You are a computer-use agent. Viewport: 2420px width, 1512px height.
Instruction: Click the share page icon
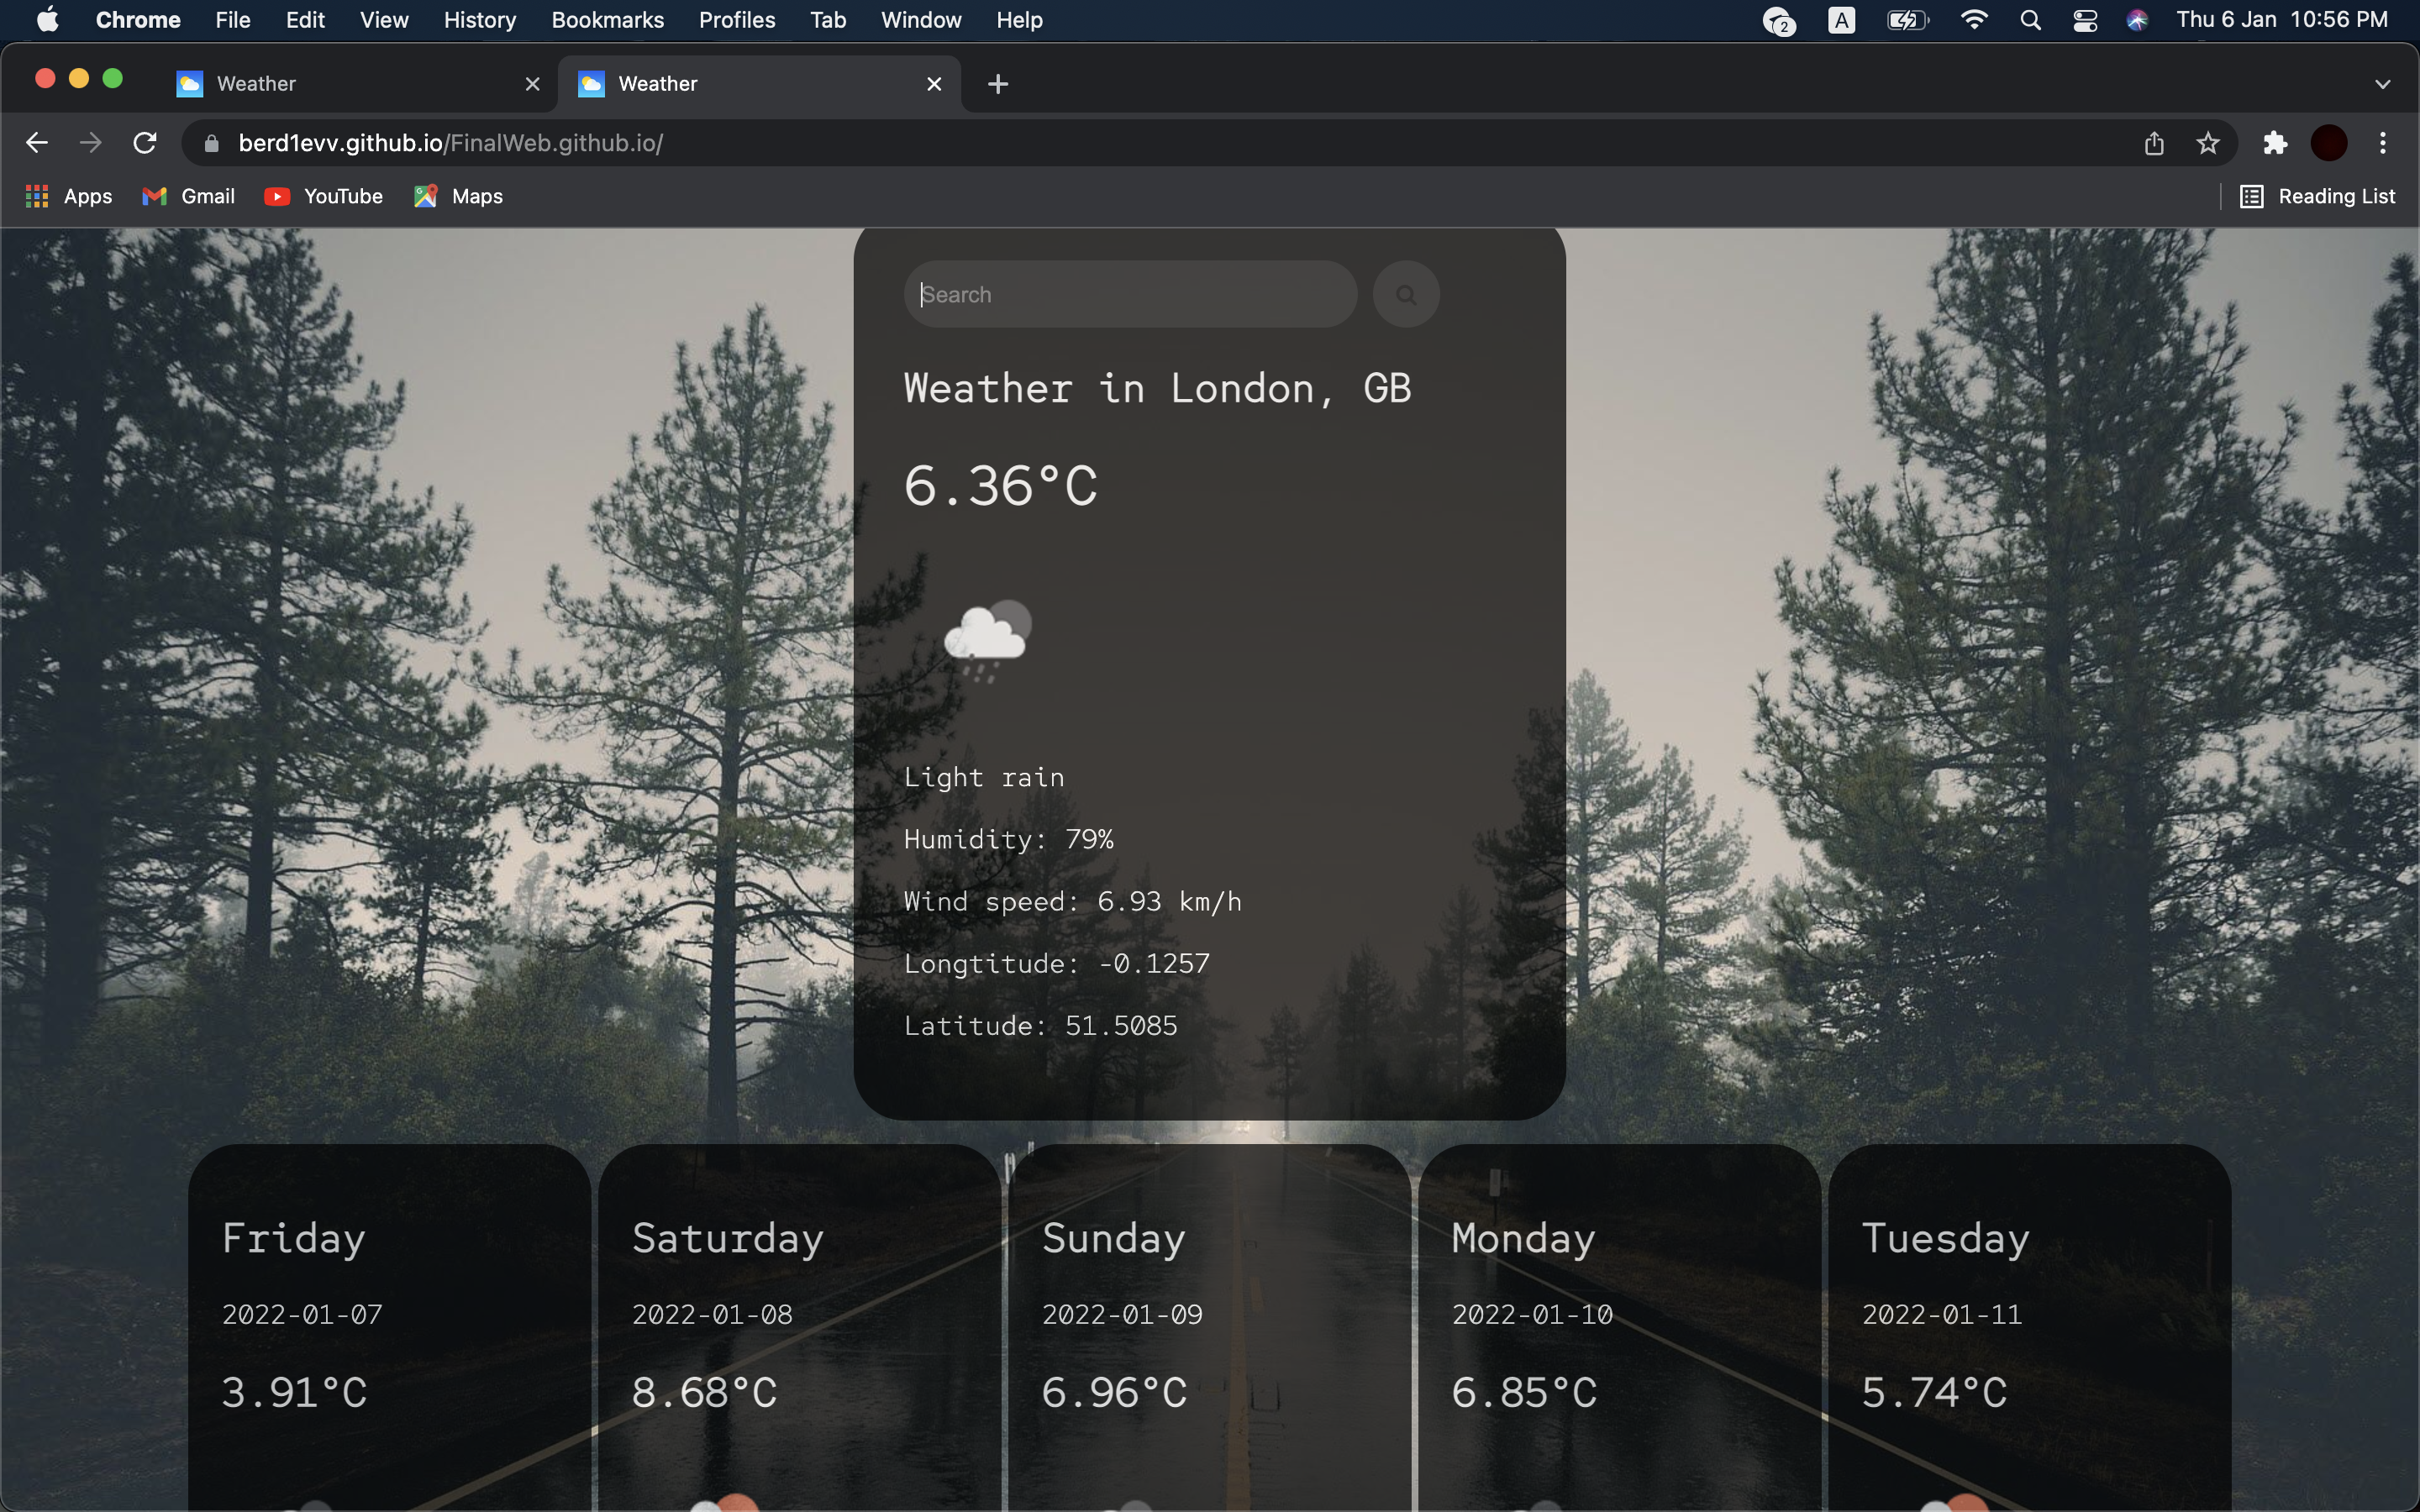[x=2154, y=143]
